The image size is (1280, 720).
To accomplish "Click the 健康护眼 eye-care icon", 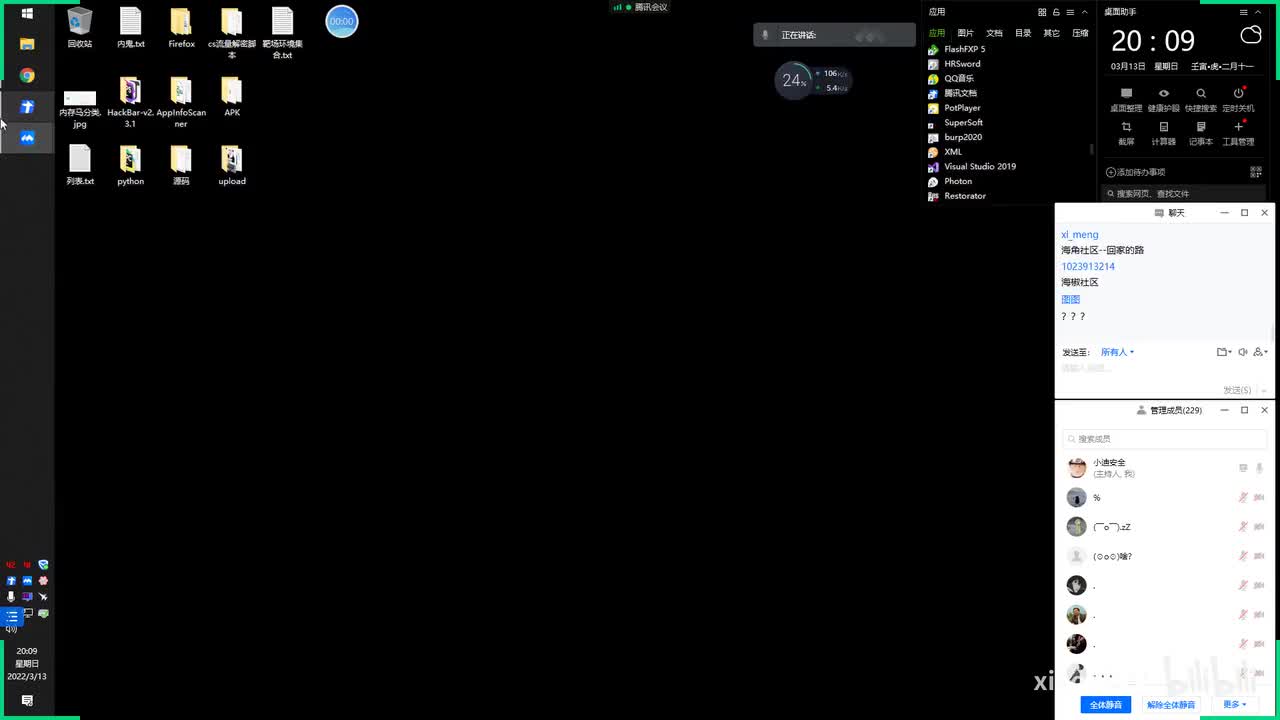I will pyautogui.click(x=1163, y=99).
